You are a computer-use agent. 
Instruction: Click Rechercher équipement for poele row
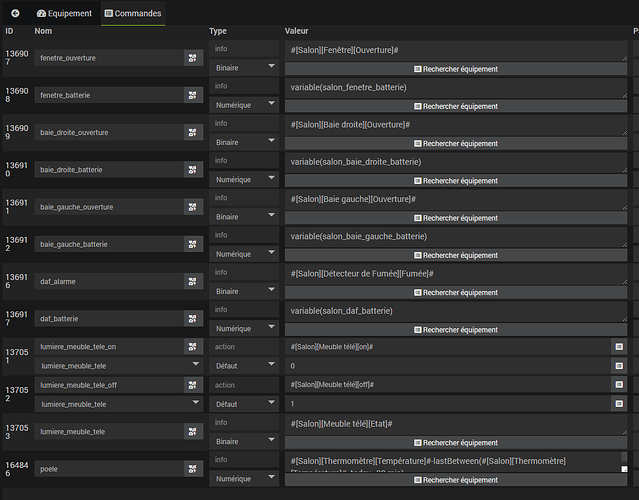pyautogui.click(x=456, y=480)
